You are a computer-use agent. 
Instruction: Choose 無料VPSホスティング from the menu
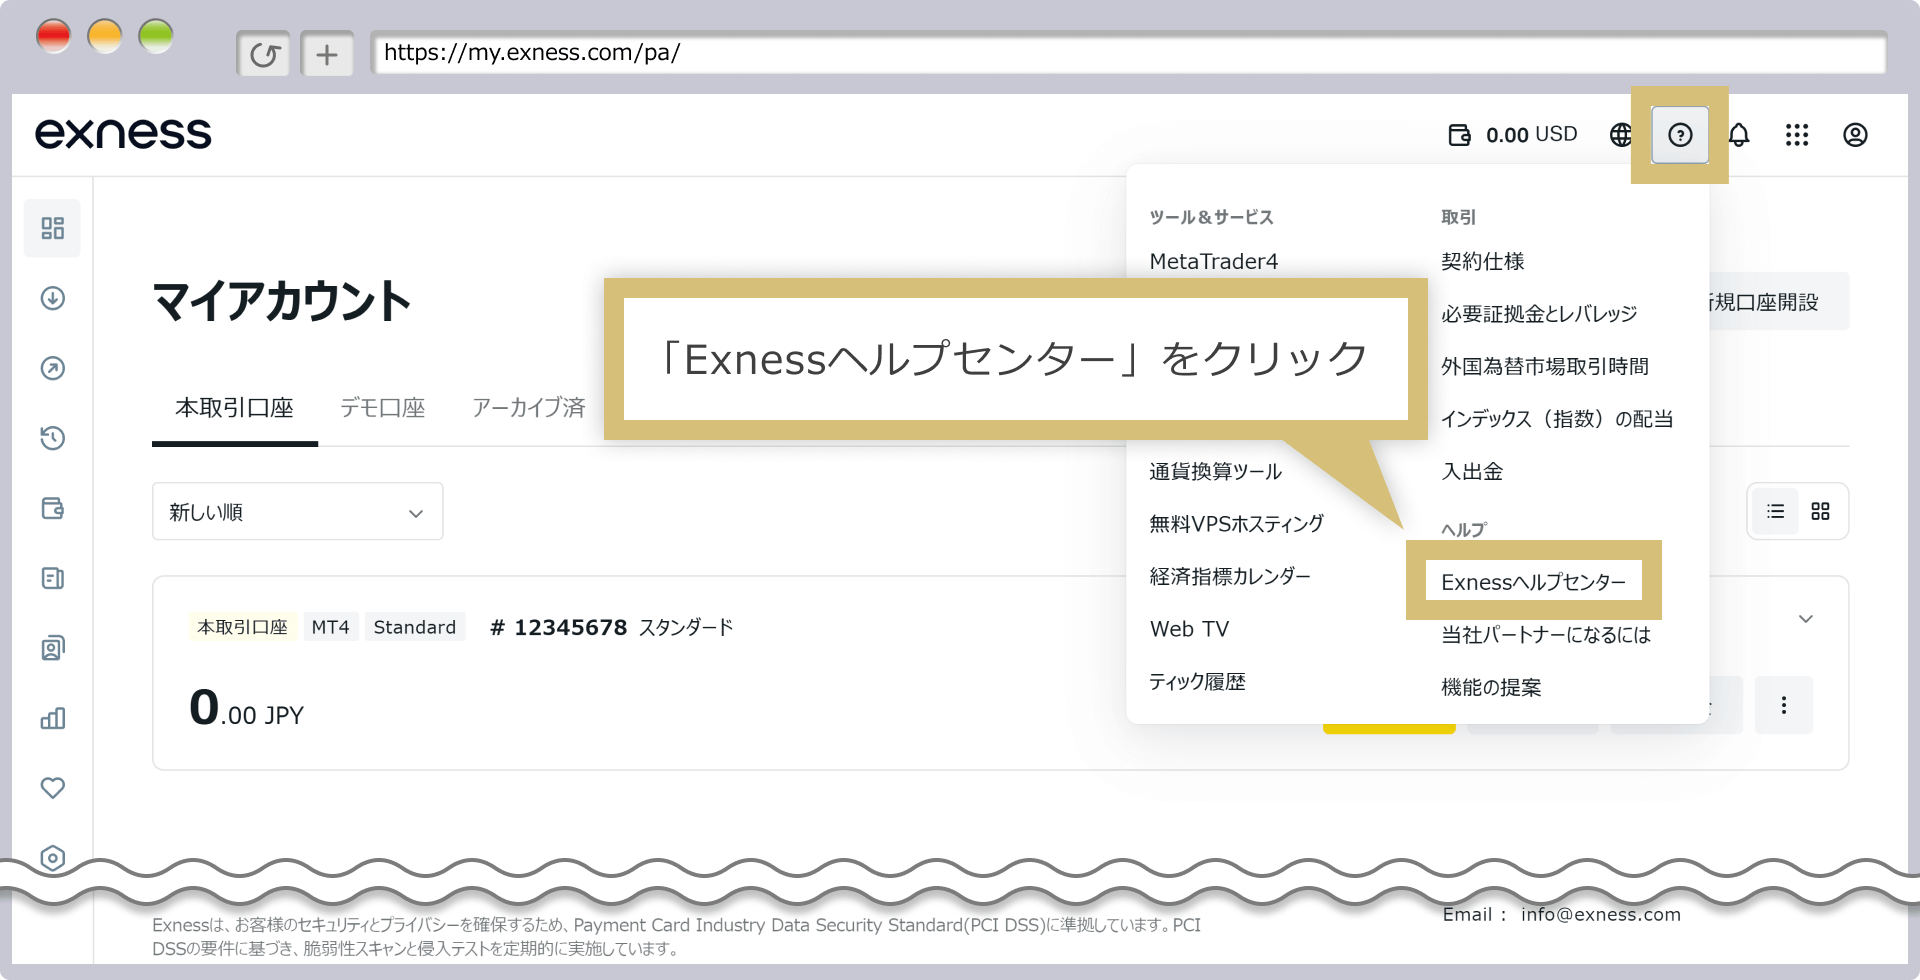point(1236,524)
